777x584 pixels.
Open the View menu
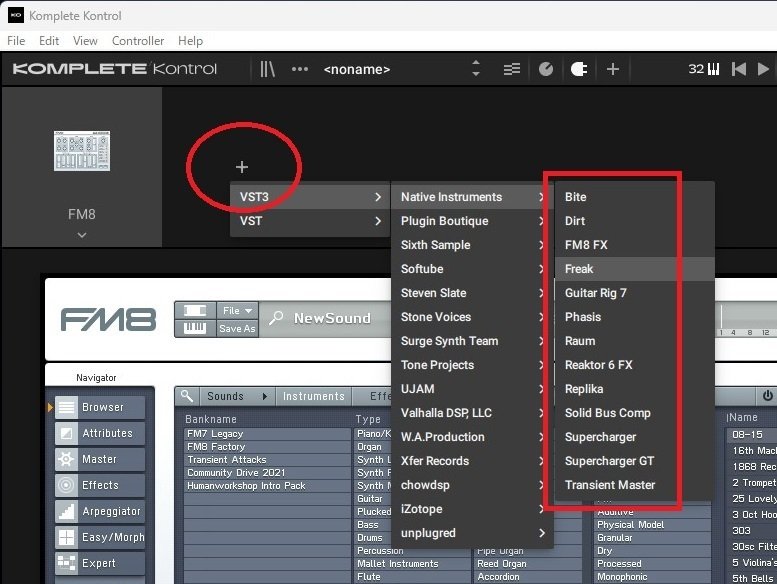click(85, 41)
